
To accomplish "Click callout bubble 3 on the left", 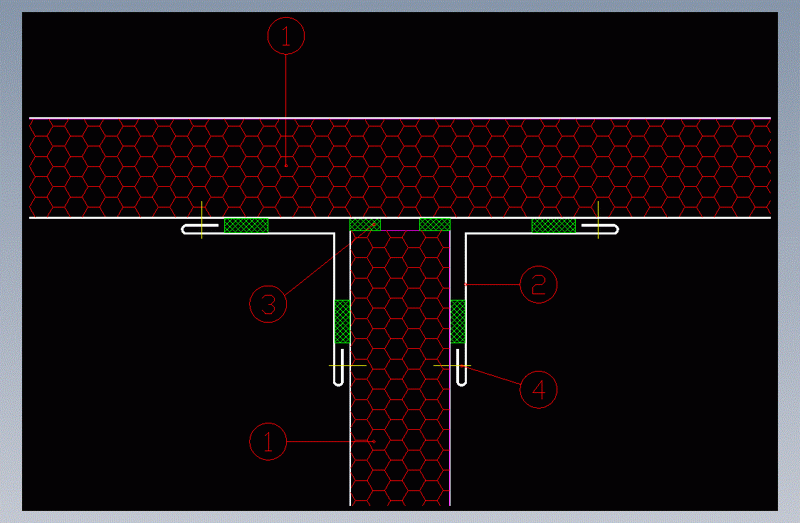I will [268, 304].
